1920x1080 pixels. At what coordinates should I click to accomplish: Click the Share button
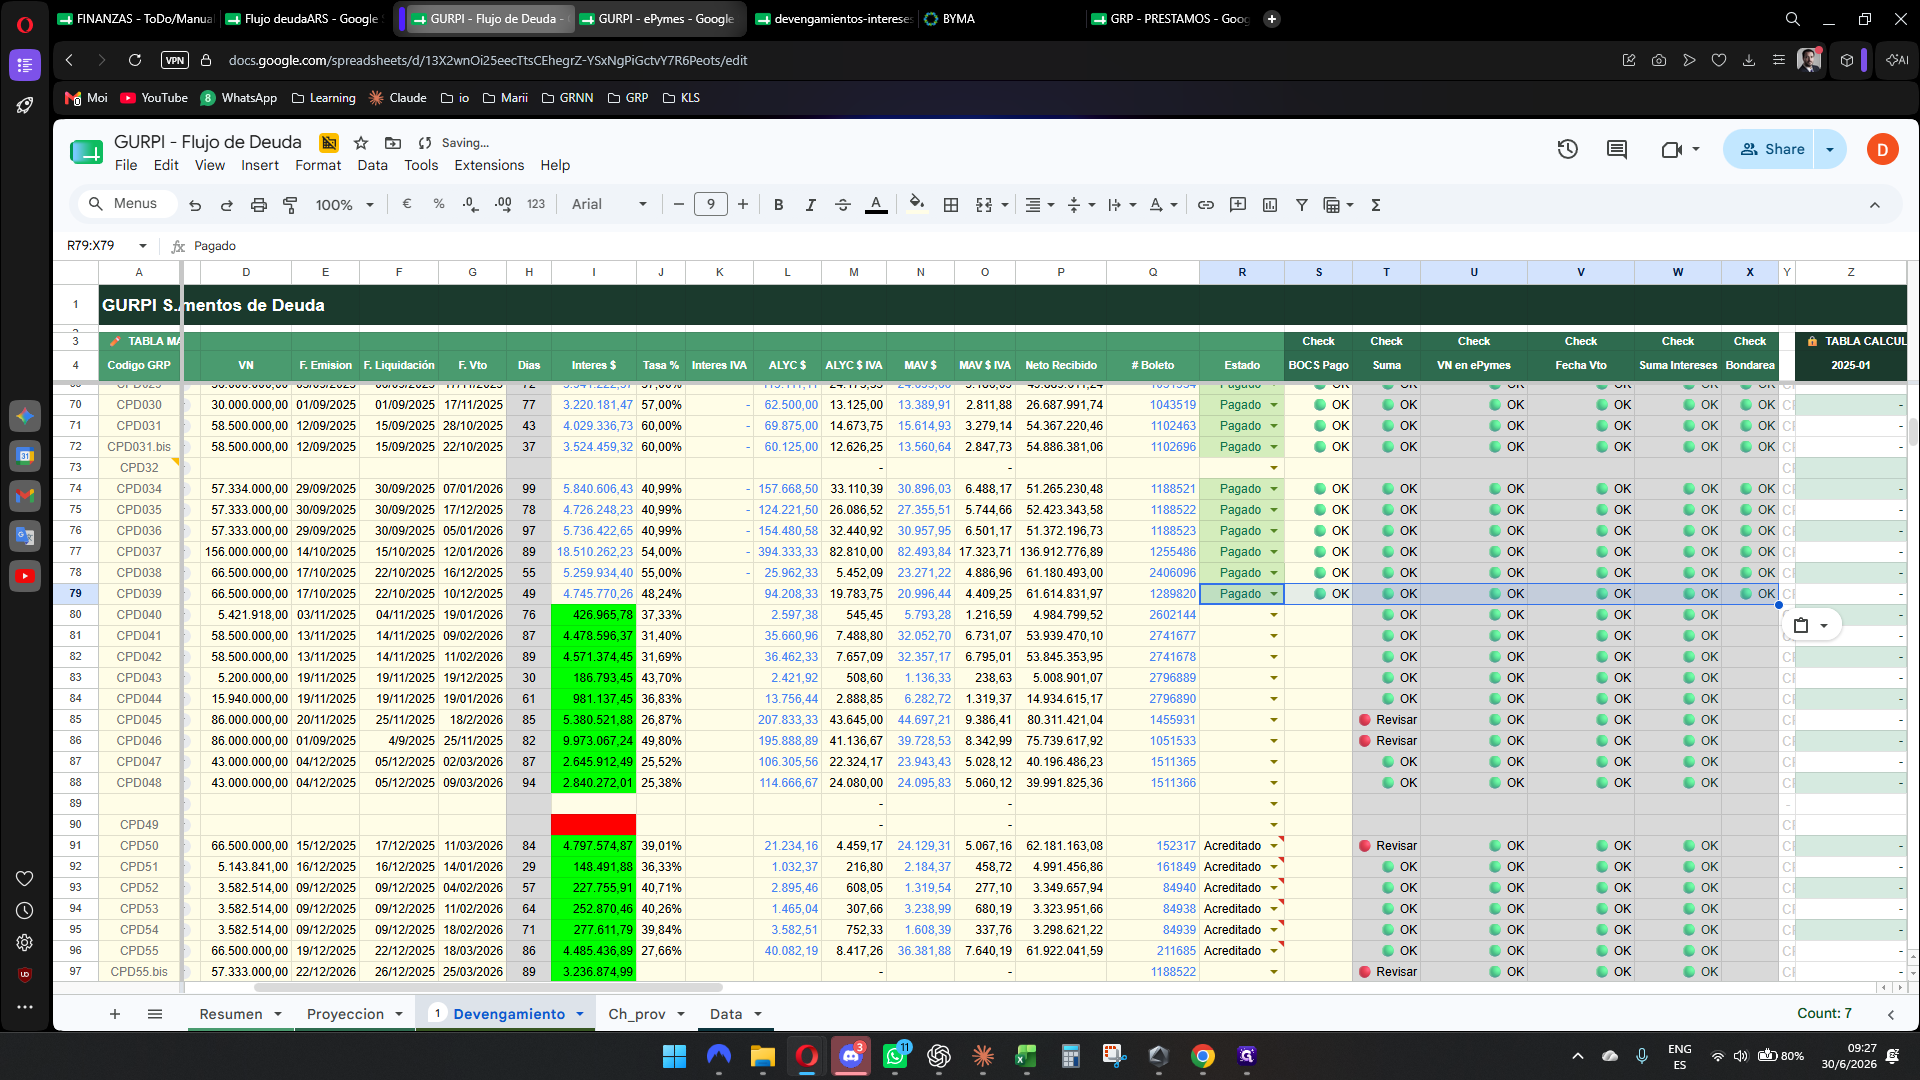[1771, 149]
